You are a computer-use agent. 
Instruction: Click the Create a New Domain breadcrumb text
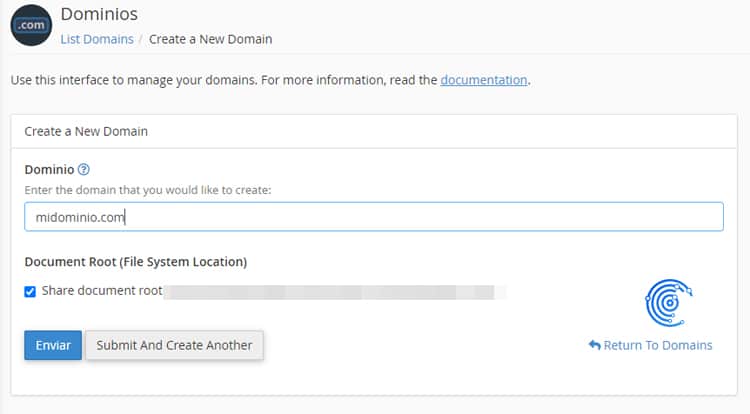coord(210,39)
